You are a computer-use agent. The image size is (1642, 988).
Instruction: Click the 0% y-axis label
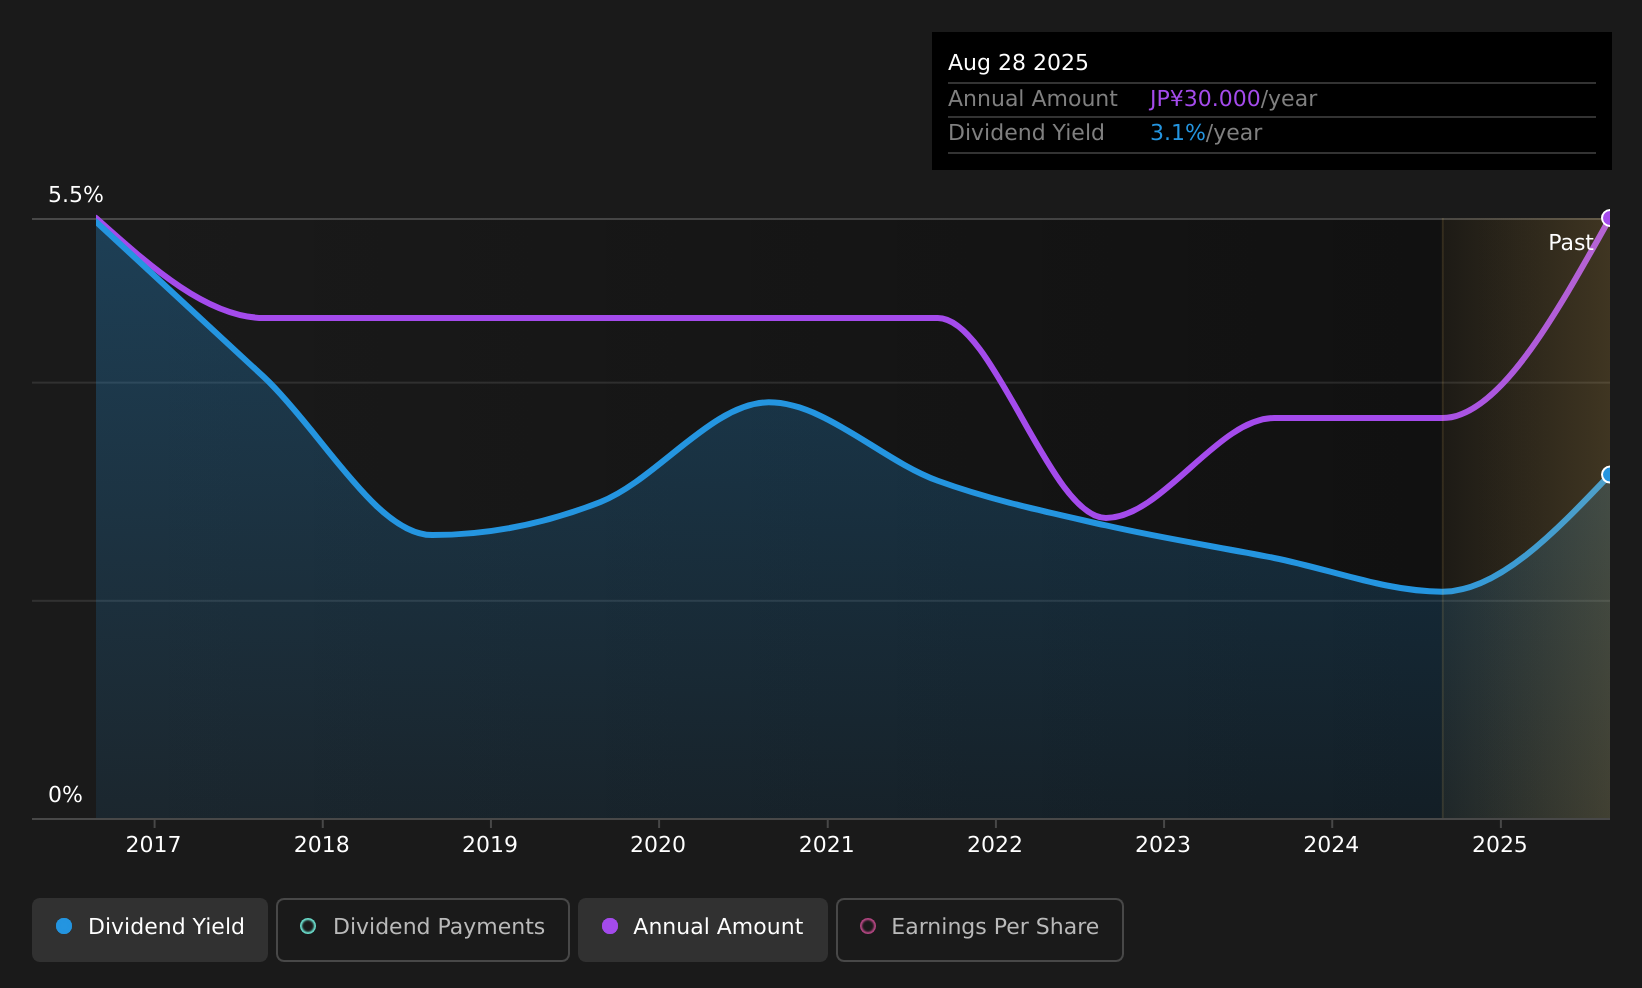click(x=65, y=795)
